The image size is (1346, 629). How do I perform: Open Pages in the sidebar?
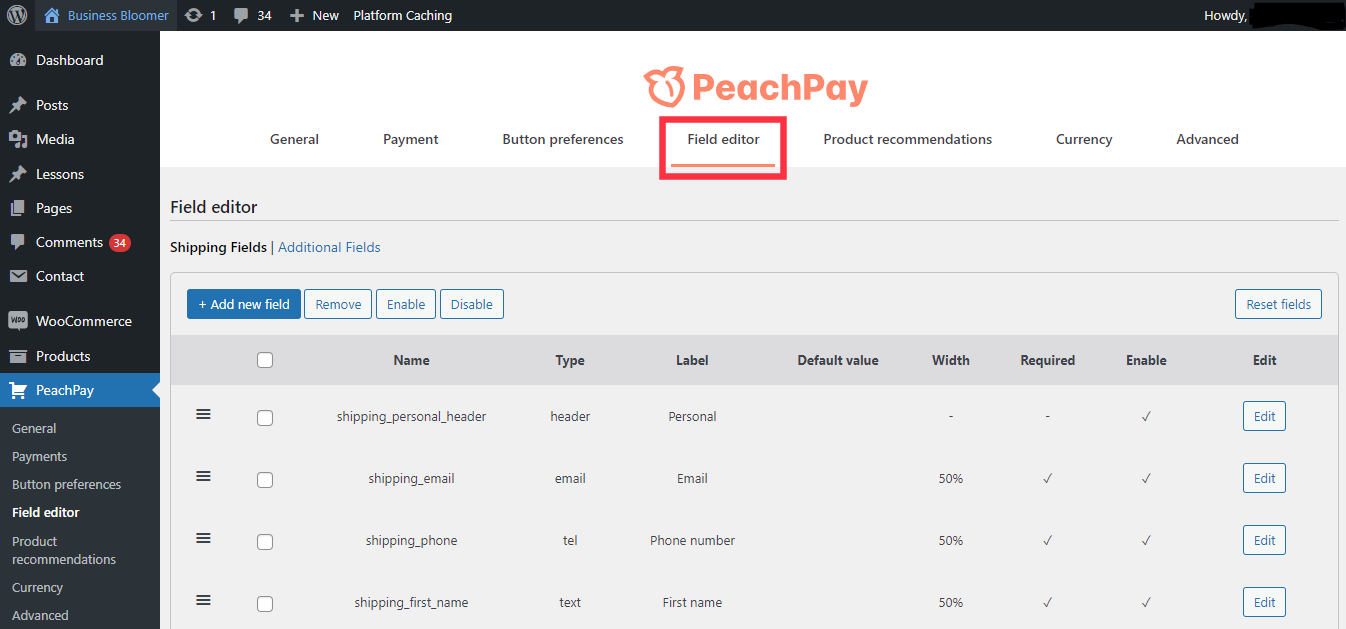pos(54,208)
